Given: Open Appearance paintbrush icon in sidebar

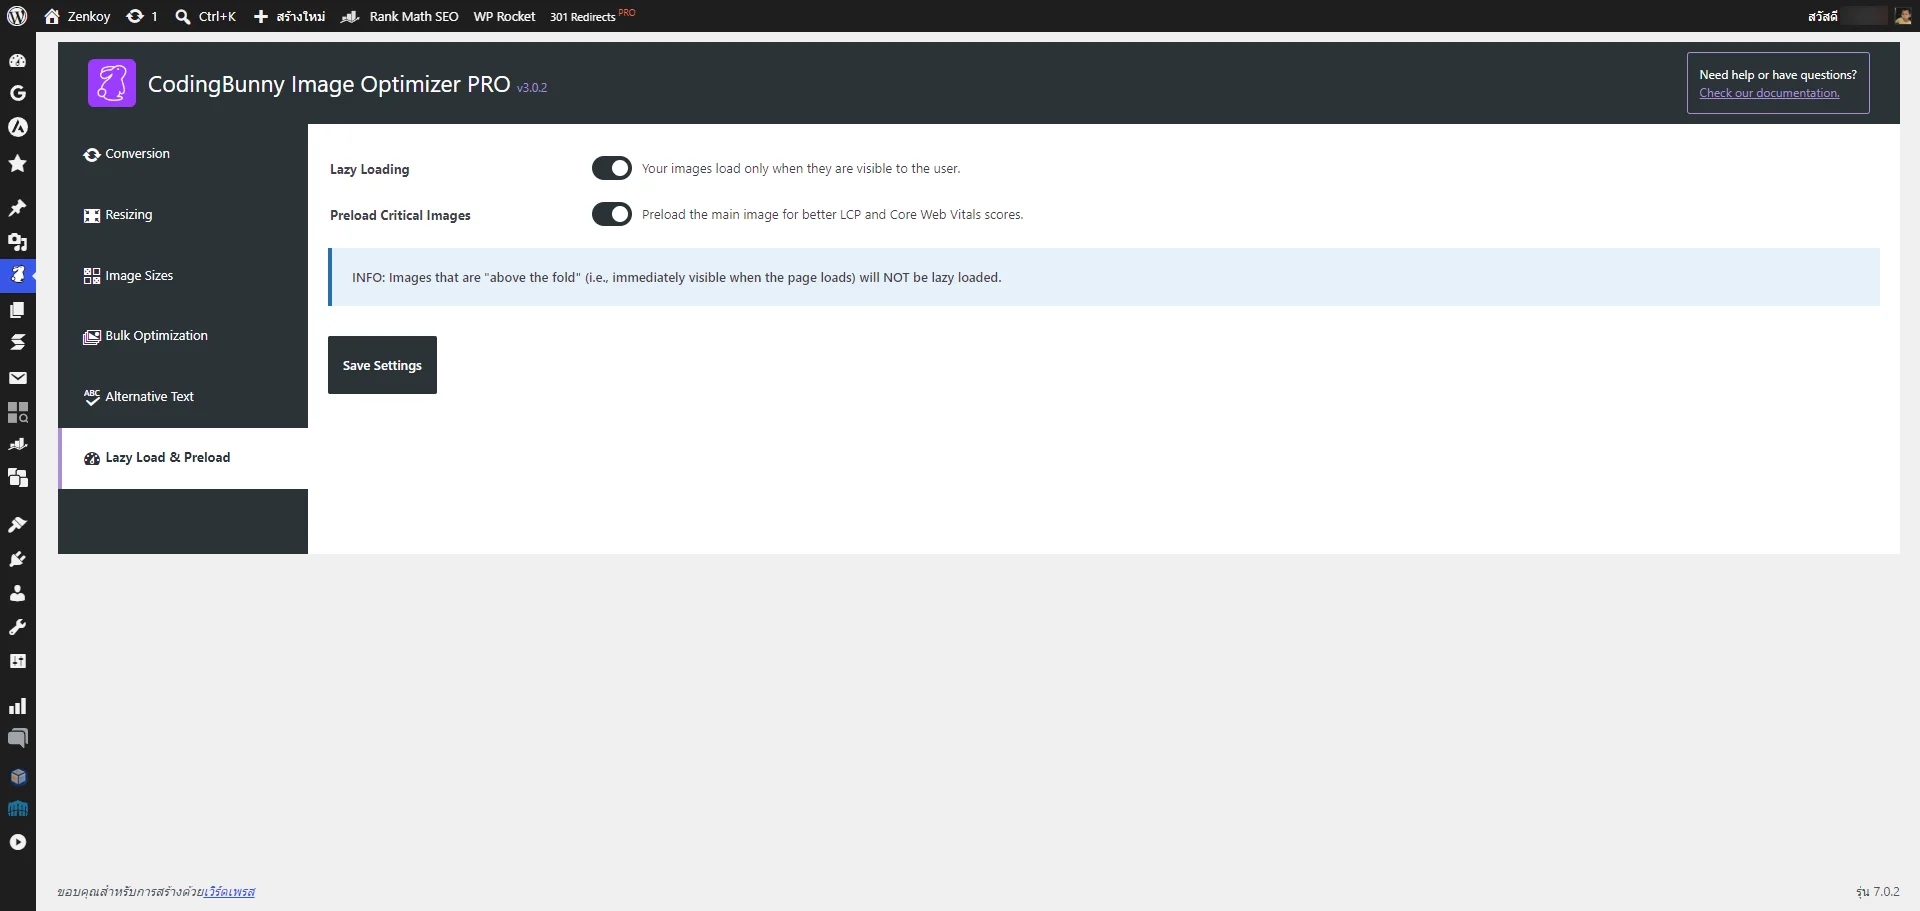Looking at the screenshot, I should click(x=17, y=524).
